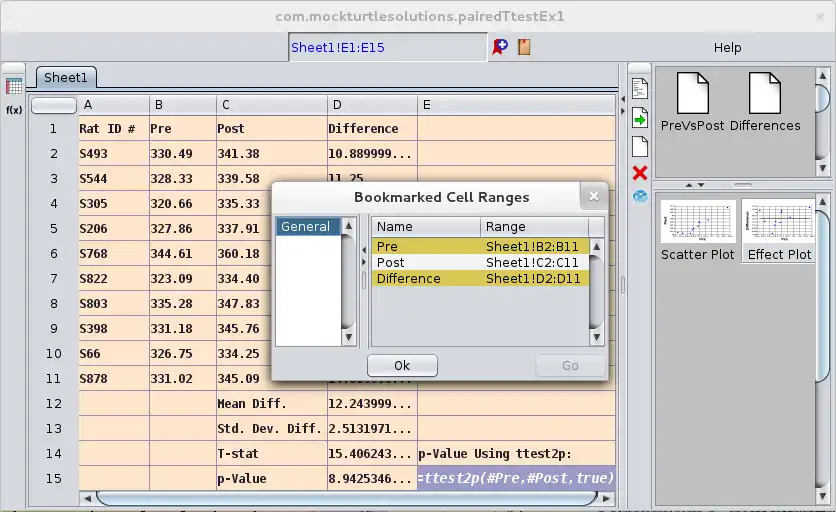Click the Mean Diff. label cell
This screenshot has width=836, height=512.
coord(271,404)
